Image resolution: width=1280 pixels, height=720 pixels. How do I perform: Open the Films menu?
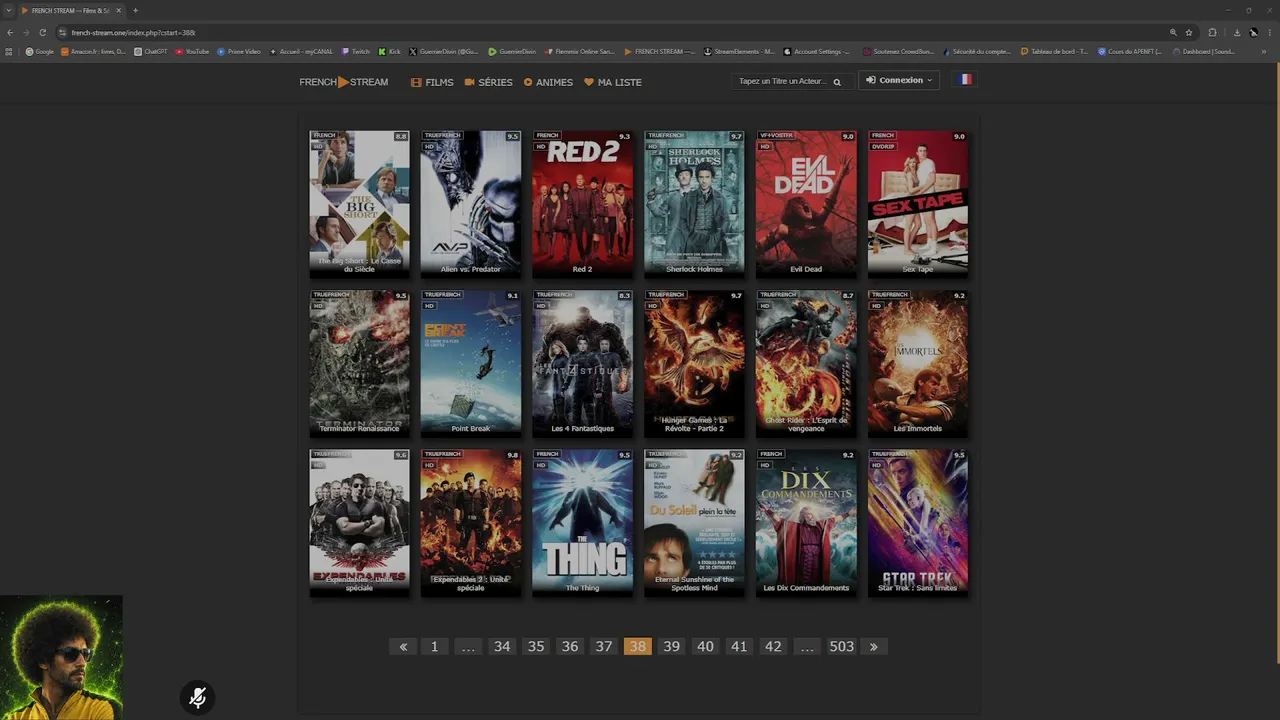(432, 82)
